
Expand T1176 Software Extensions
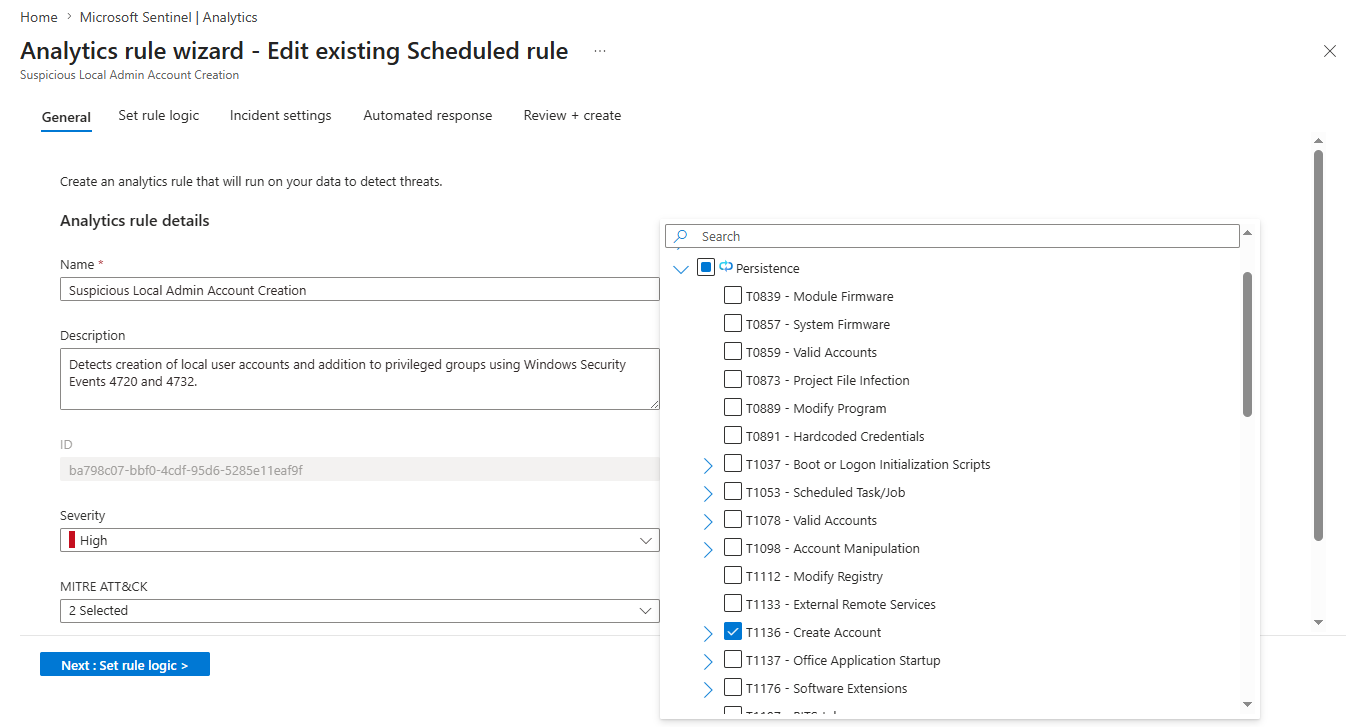pyautogui.click(x=708, y=689)
